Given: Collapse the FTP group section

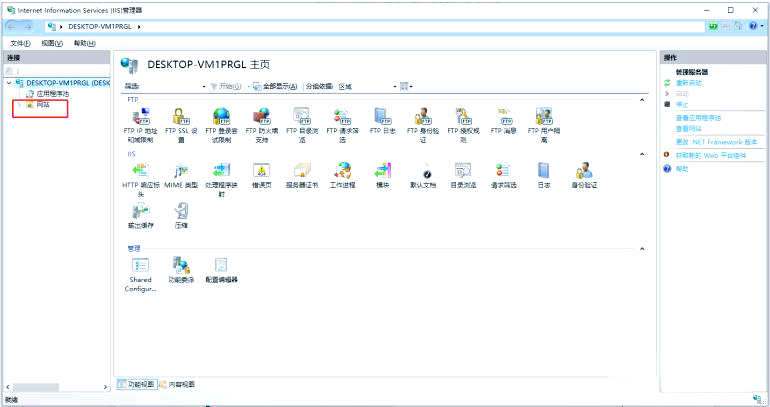Looking at the screenshot, I should coord(642,100).
